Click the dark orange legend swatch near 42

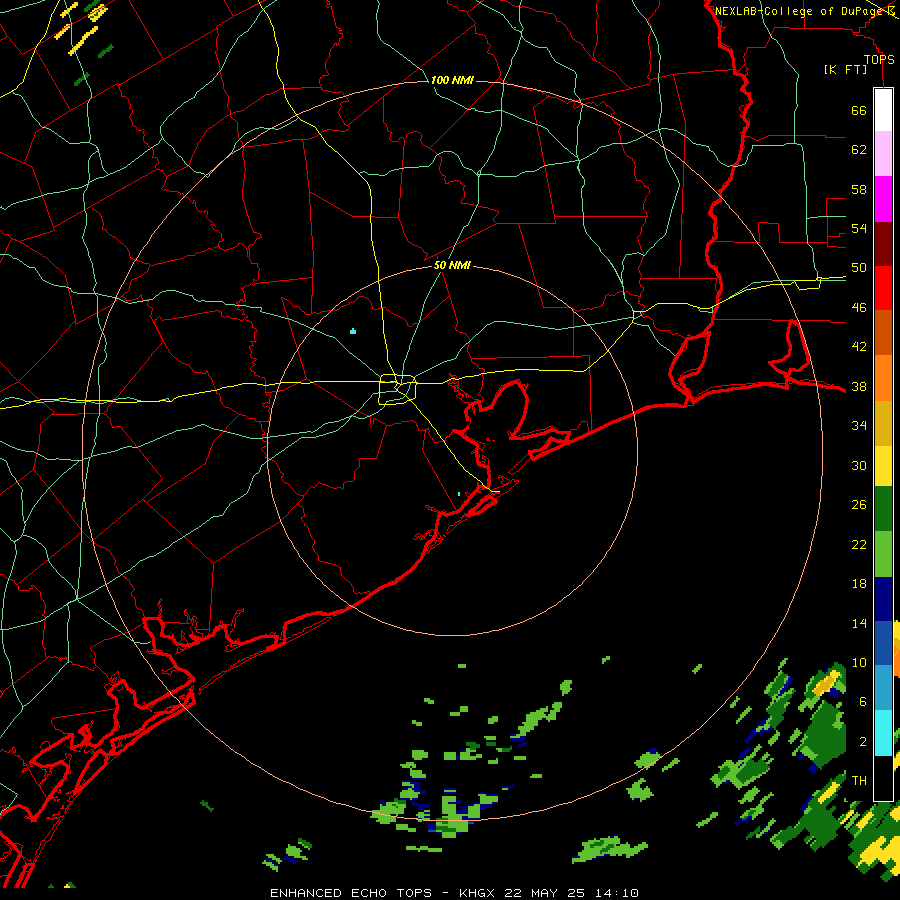click(x=883, y=332)
